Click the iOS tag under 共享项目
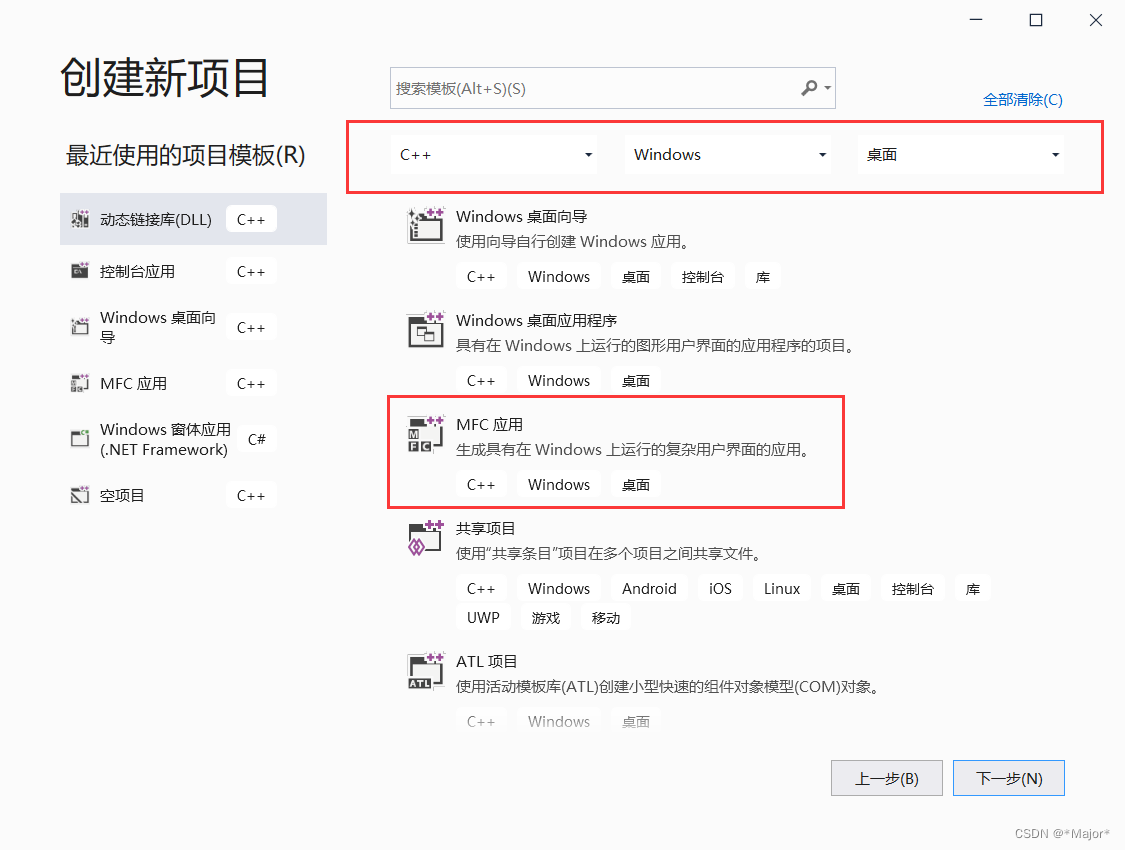Viewport: 1125px width, 850px height. pos(720,589)
